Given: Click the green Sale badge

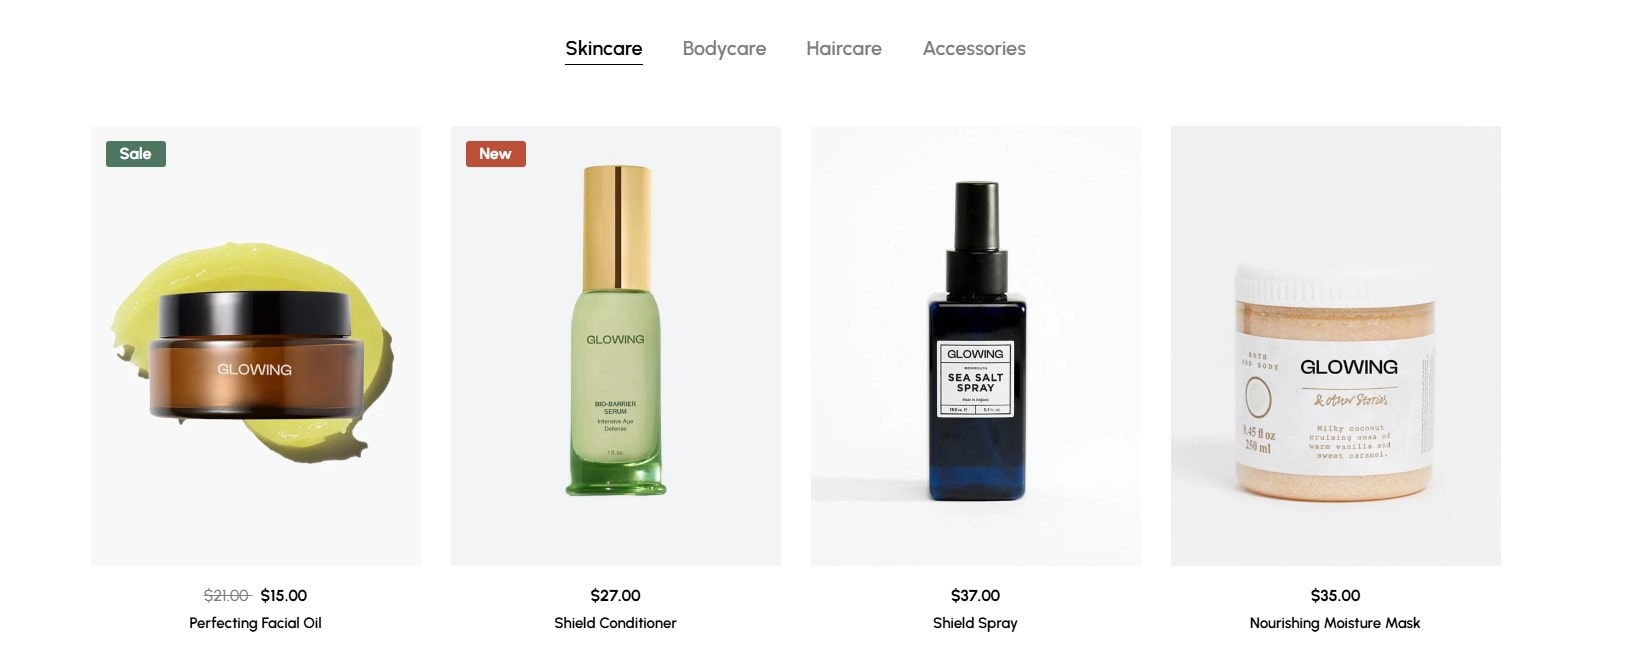Looking at the screenshot, I should point(136,154).
